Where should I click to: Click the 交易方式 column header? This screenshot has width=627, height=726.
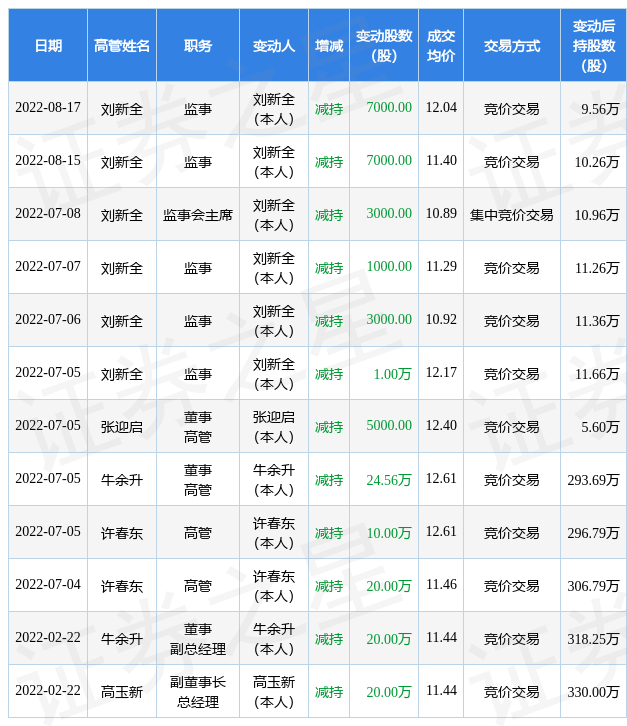coord(512,46)
